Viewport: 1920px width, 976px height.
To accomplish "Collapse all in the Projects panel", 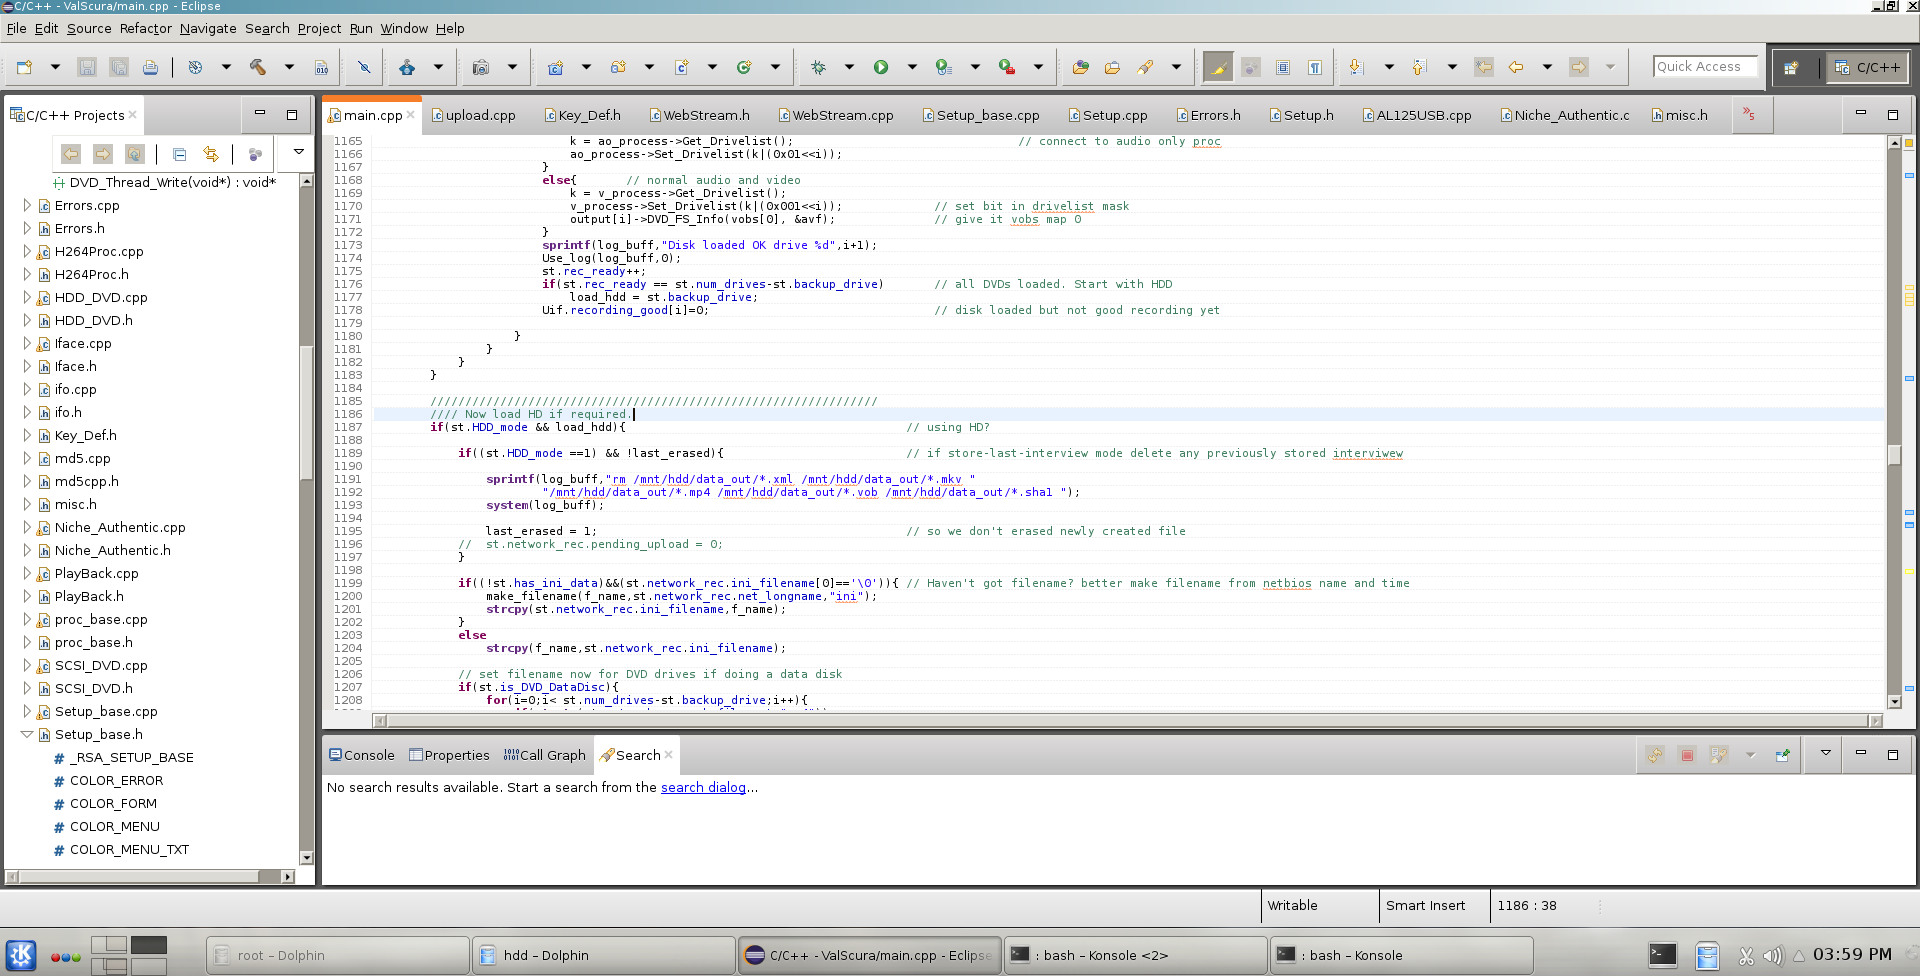I will coord(179,154).
